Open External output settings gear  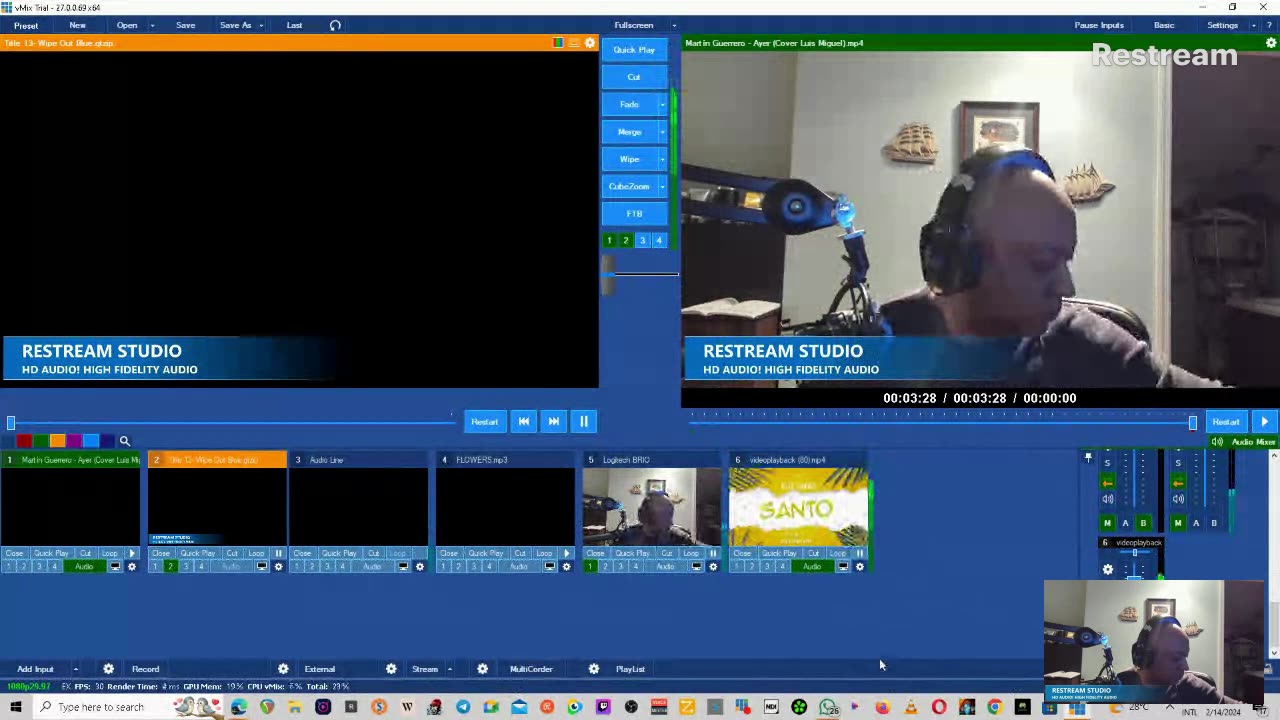tap(283, 669)
